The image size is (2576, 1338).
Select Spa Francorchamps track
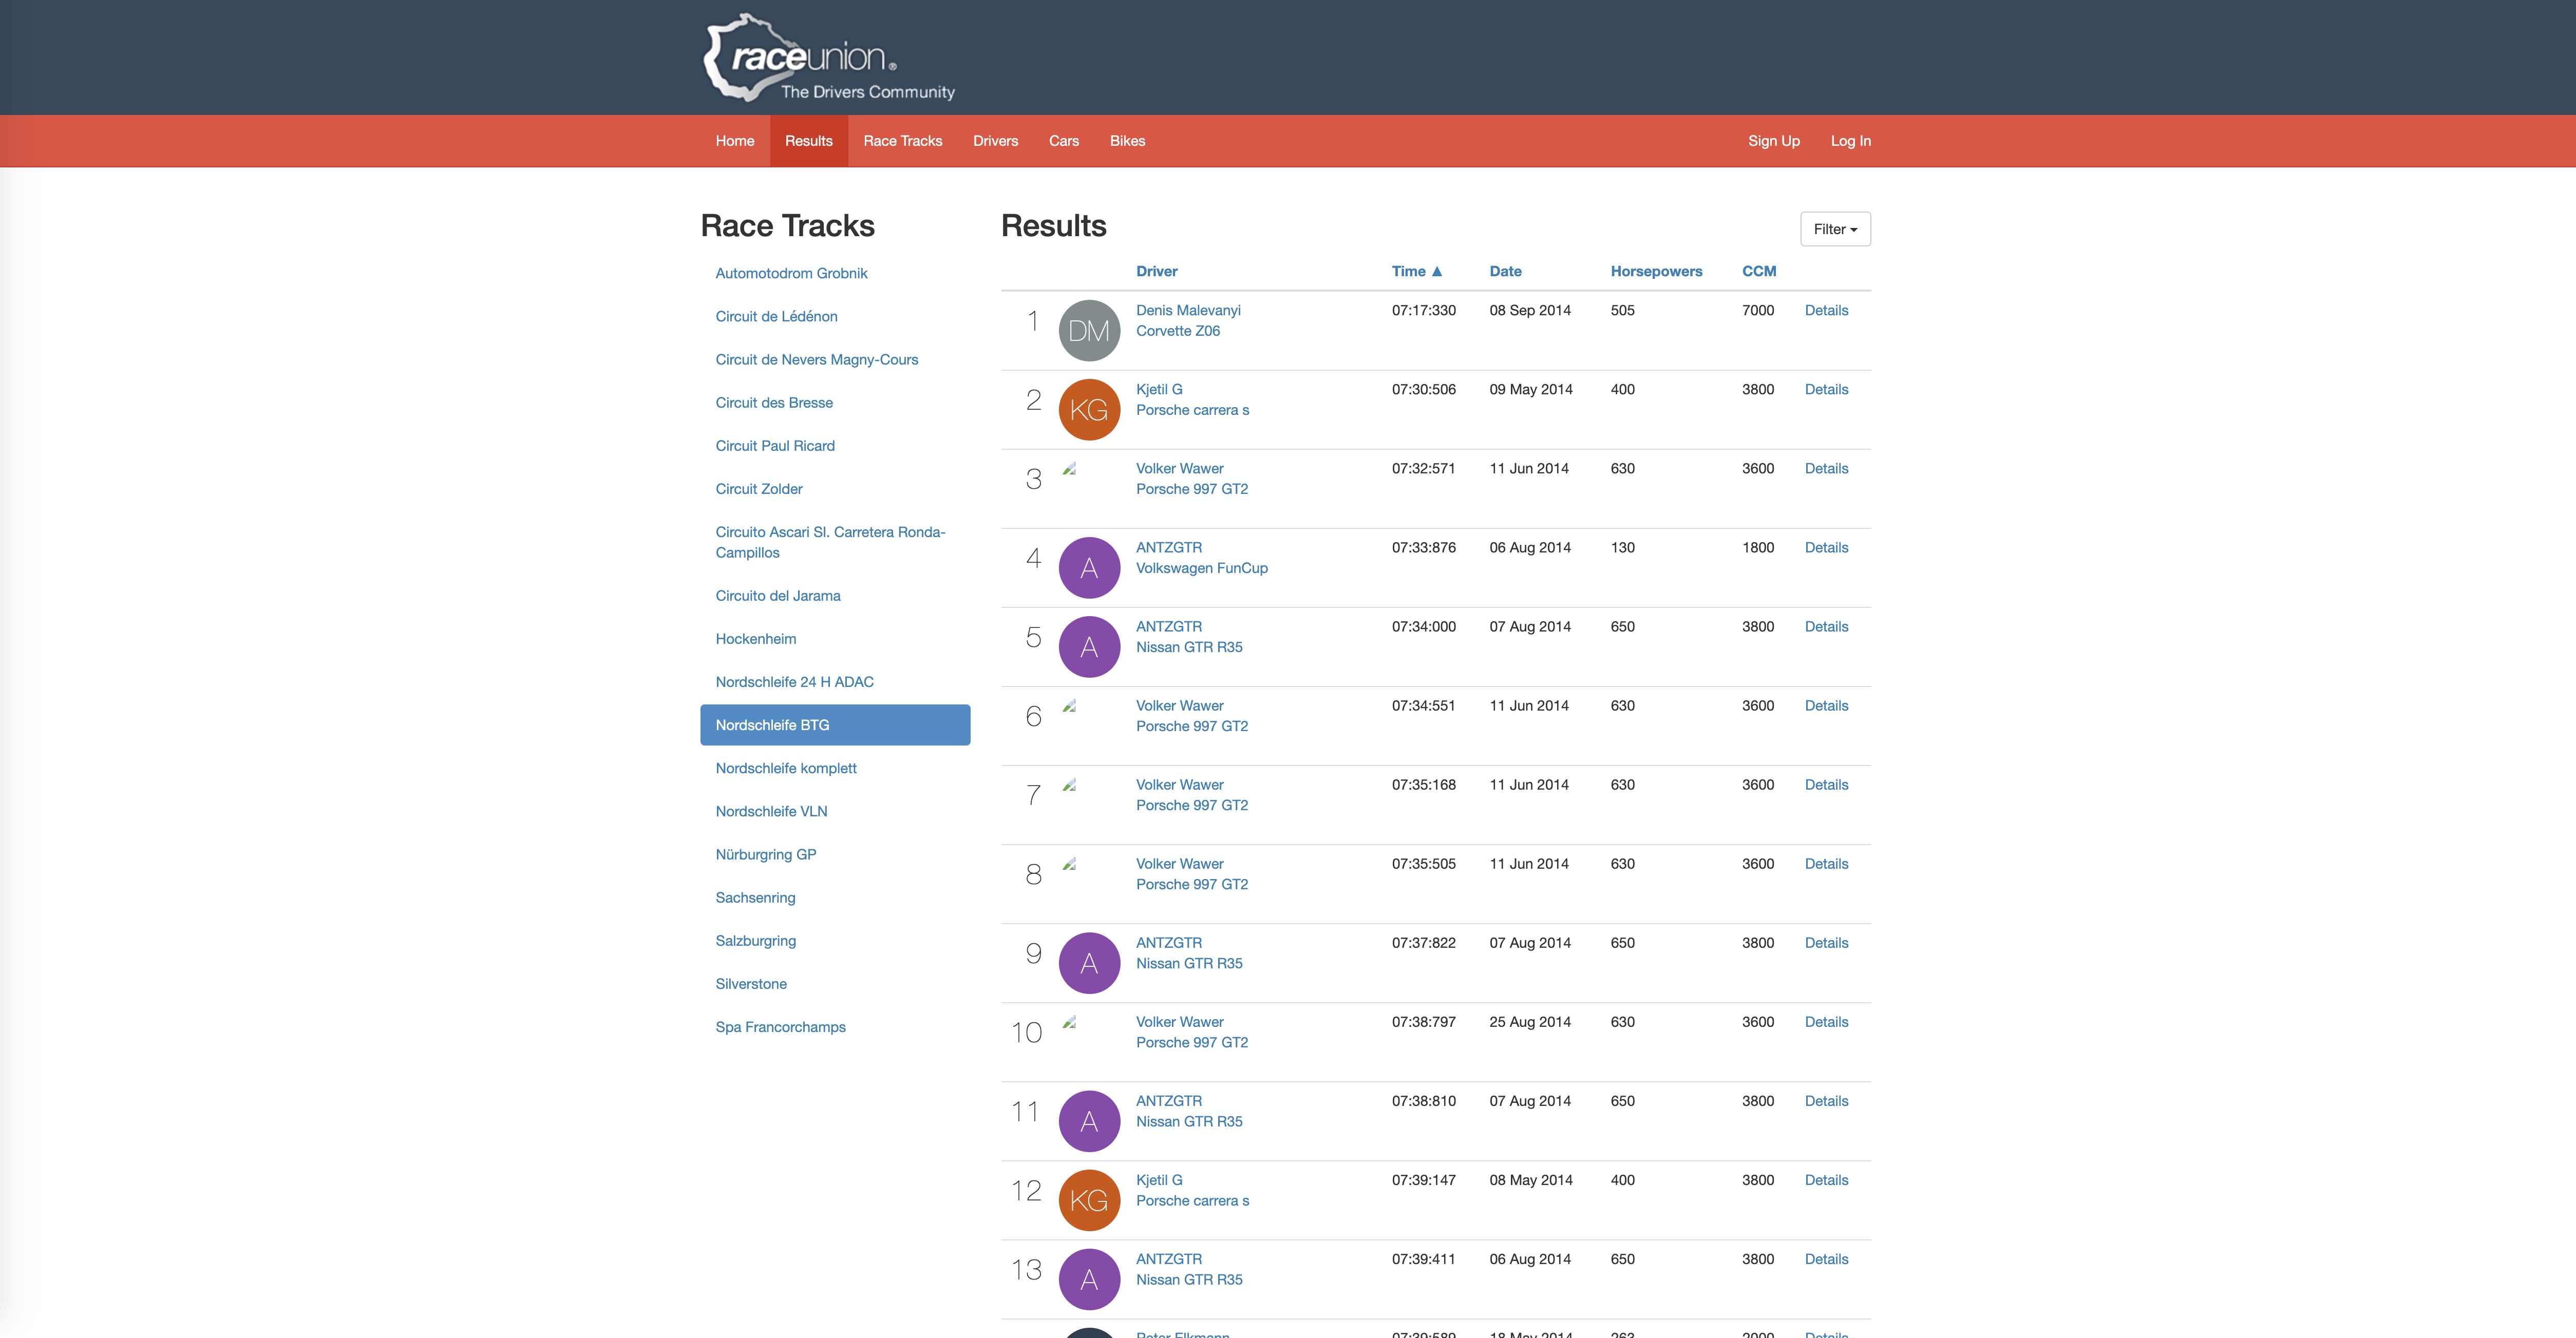click(x=780, y=1027)
